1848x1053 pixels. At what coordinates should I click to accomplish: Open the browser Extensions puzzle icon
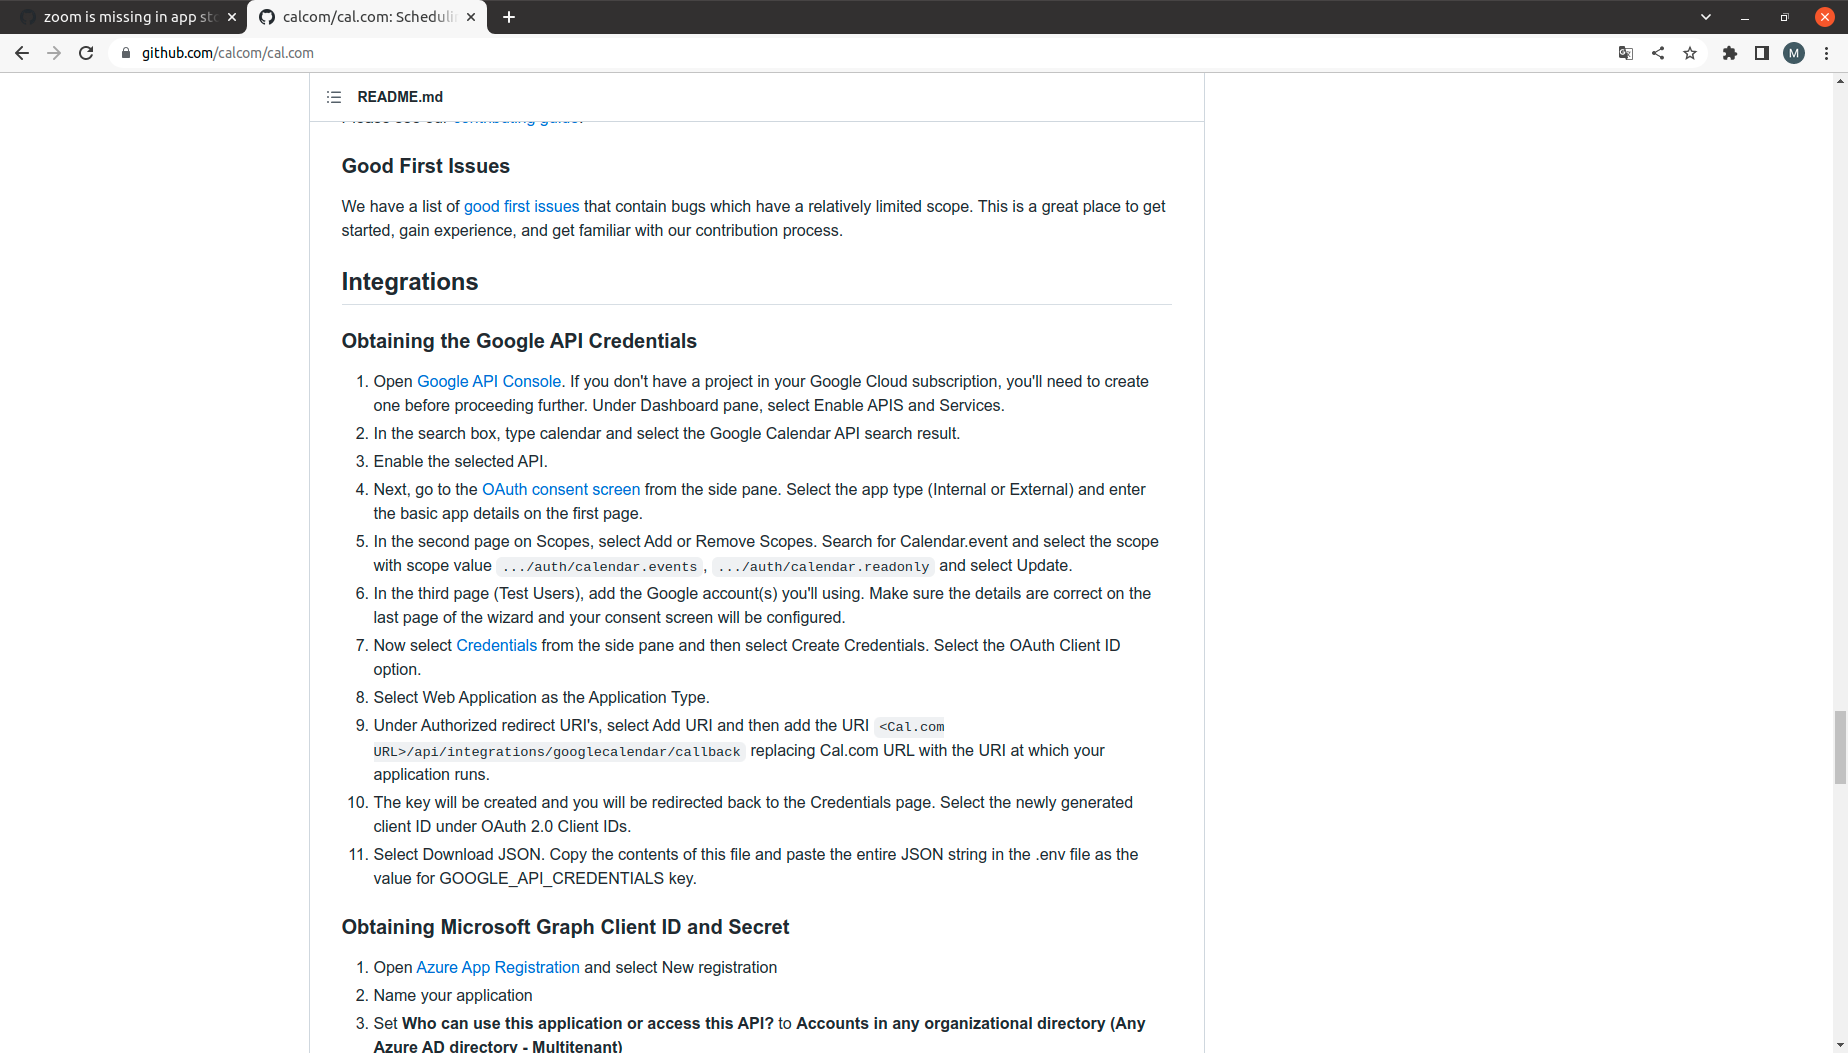pyautogui.click(x=1730, y=53)
